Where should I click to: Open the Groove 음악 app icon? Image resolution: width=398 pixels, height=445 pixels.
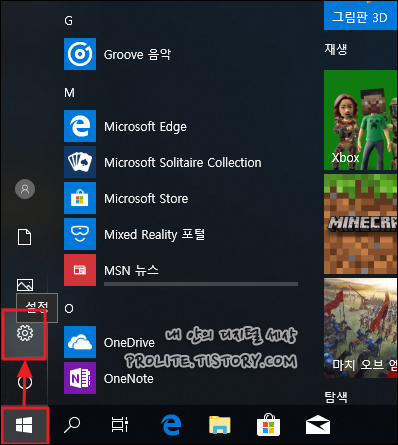[80, 54]
